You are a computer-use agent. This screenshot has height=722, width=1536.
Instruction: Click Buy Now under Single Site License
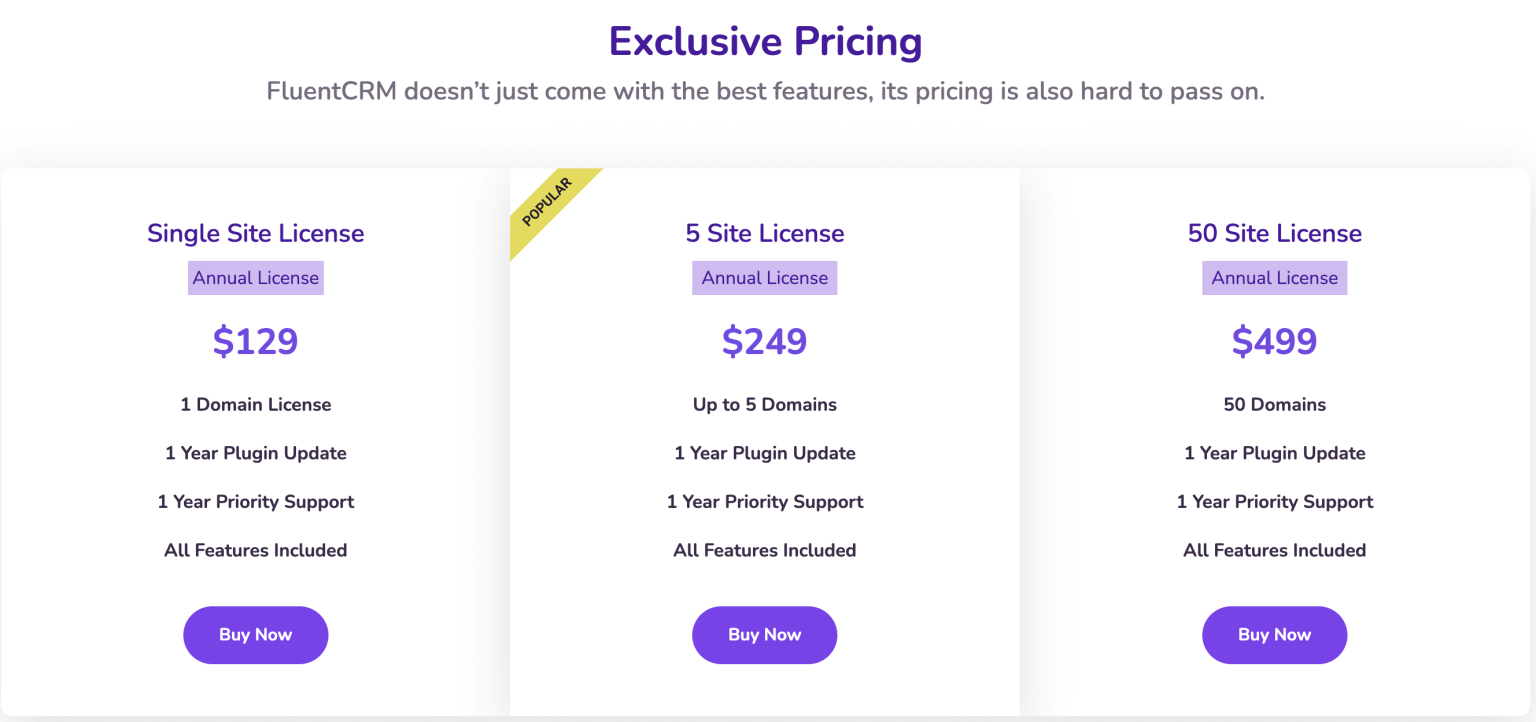pyautogui.click(x=255, y=635)
